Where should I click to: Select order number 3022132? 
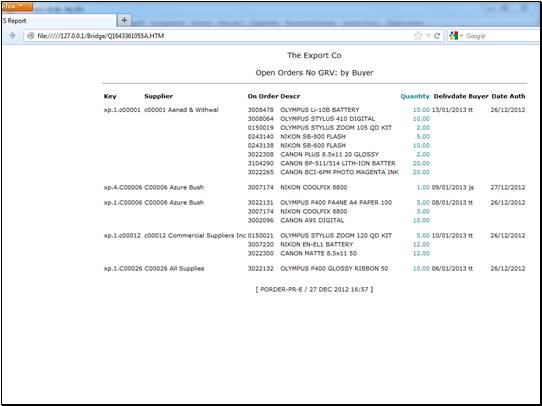[260, 269]
